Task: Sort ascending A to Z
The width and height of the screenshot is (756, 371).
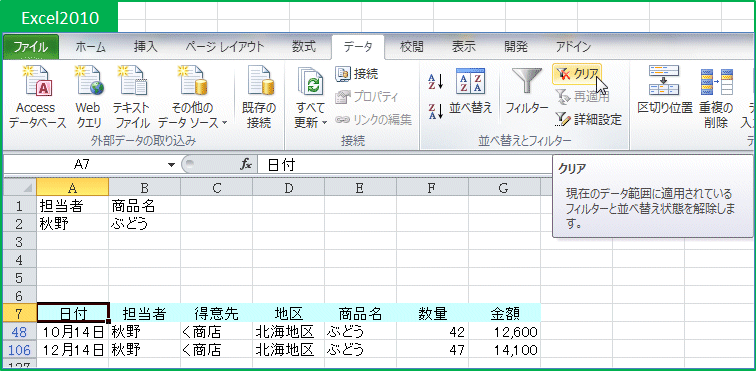Action: (436, 83)
